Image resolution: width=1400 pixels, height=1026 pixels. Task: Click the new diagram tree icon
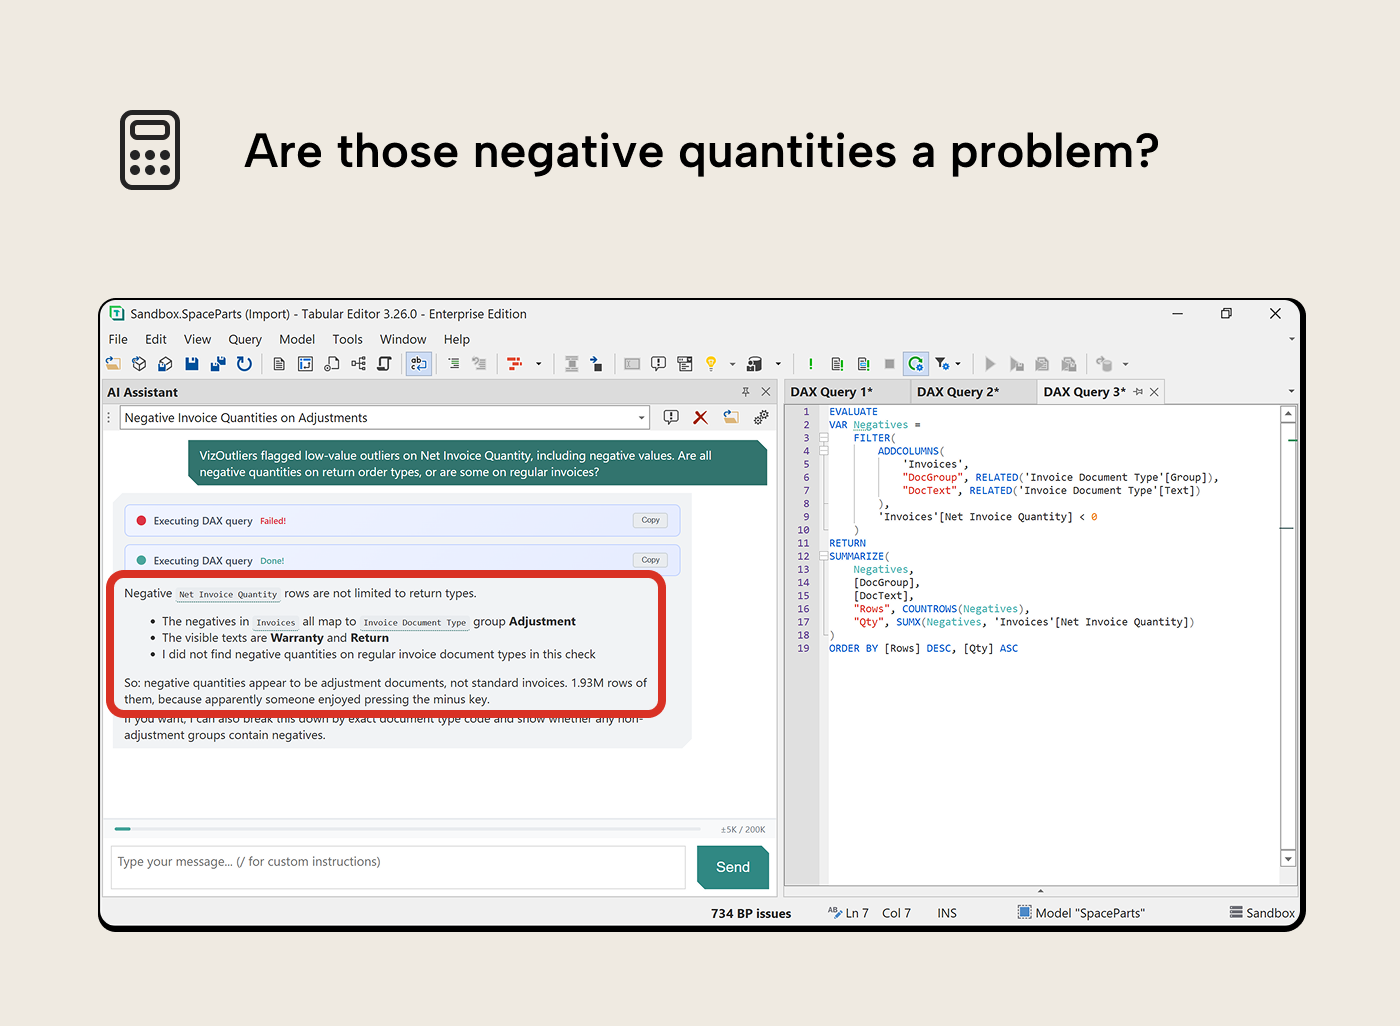click(358, 364)
